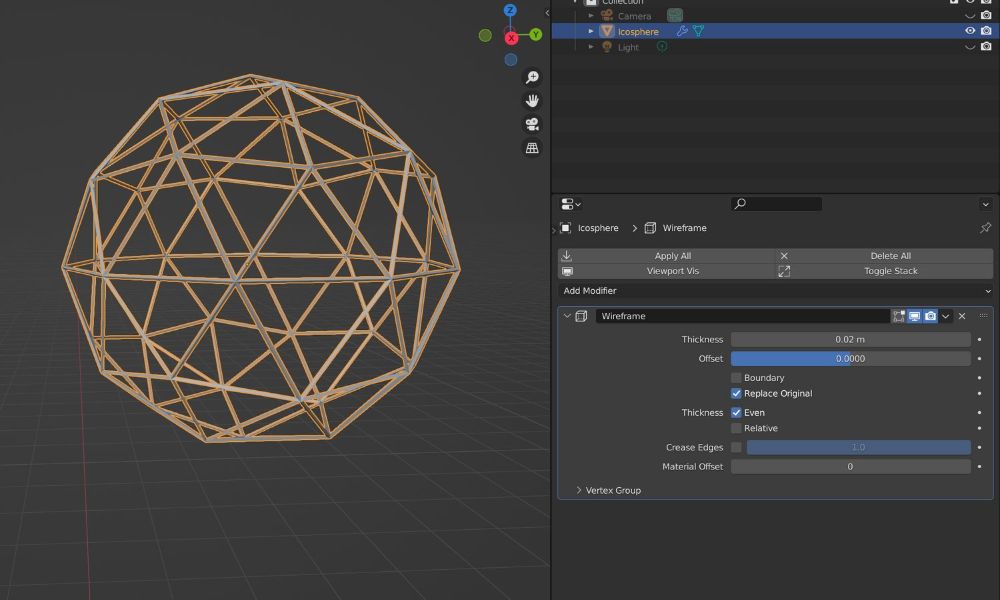1000x600 pixels.
Task: Click the wrench modifier icon beside Icosphere
Action: pos(682,31)
